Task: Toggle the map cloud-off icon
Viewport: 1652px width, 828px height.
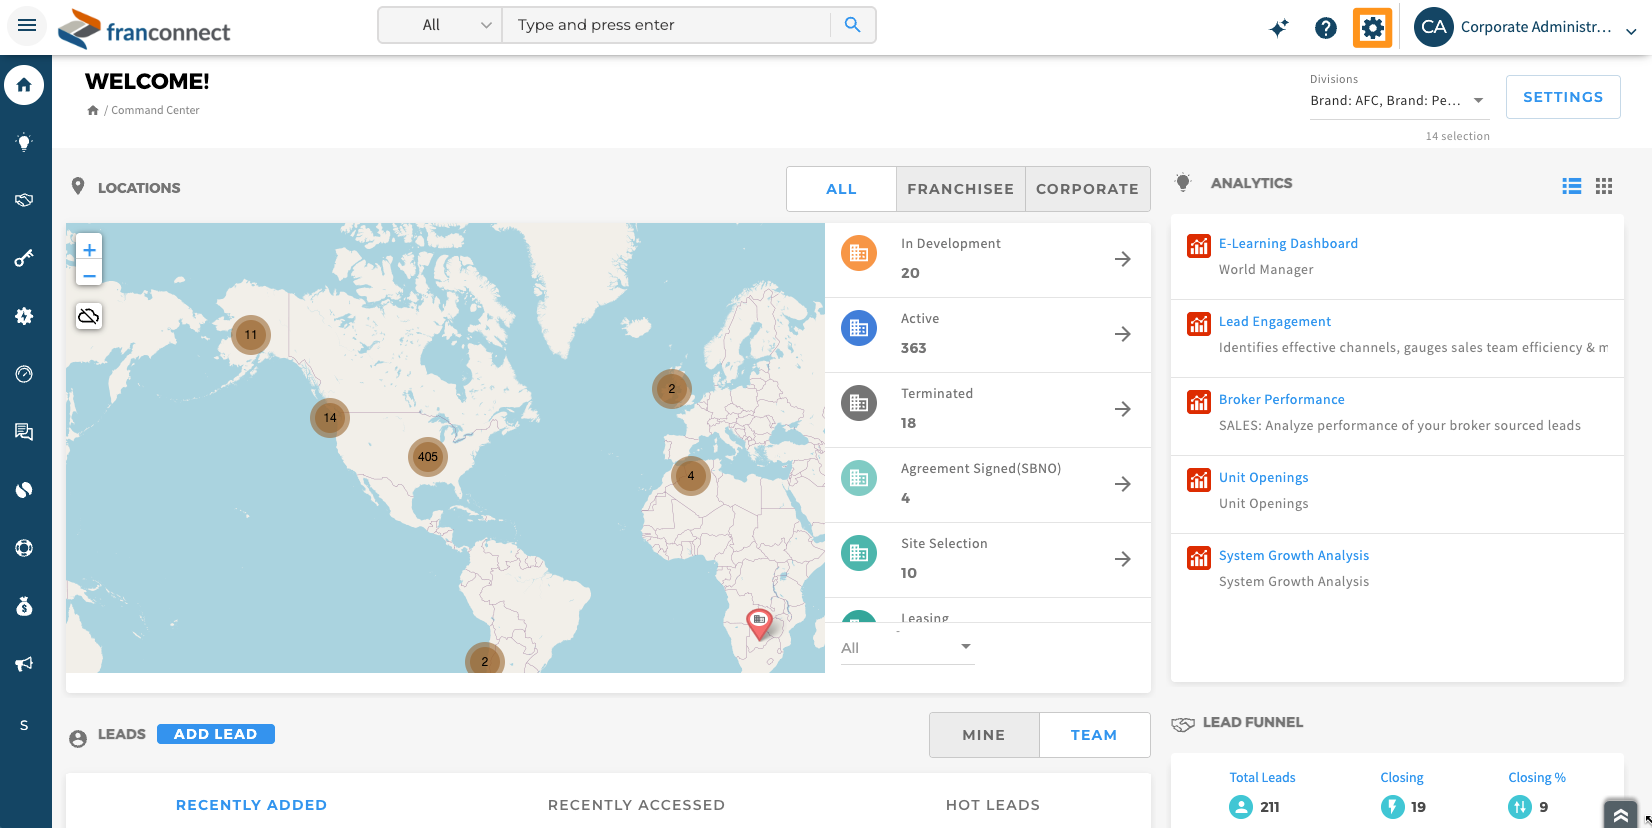Action: (x=89, y=317)
